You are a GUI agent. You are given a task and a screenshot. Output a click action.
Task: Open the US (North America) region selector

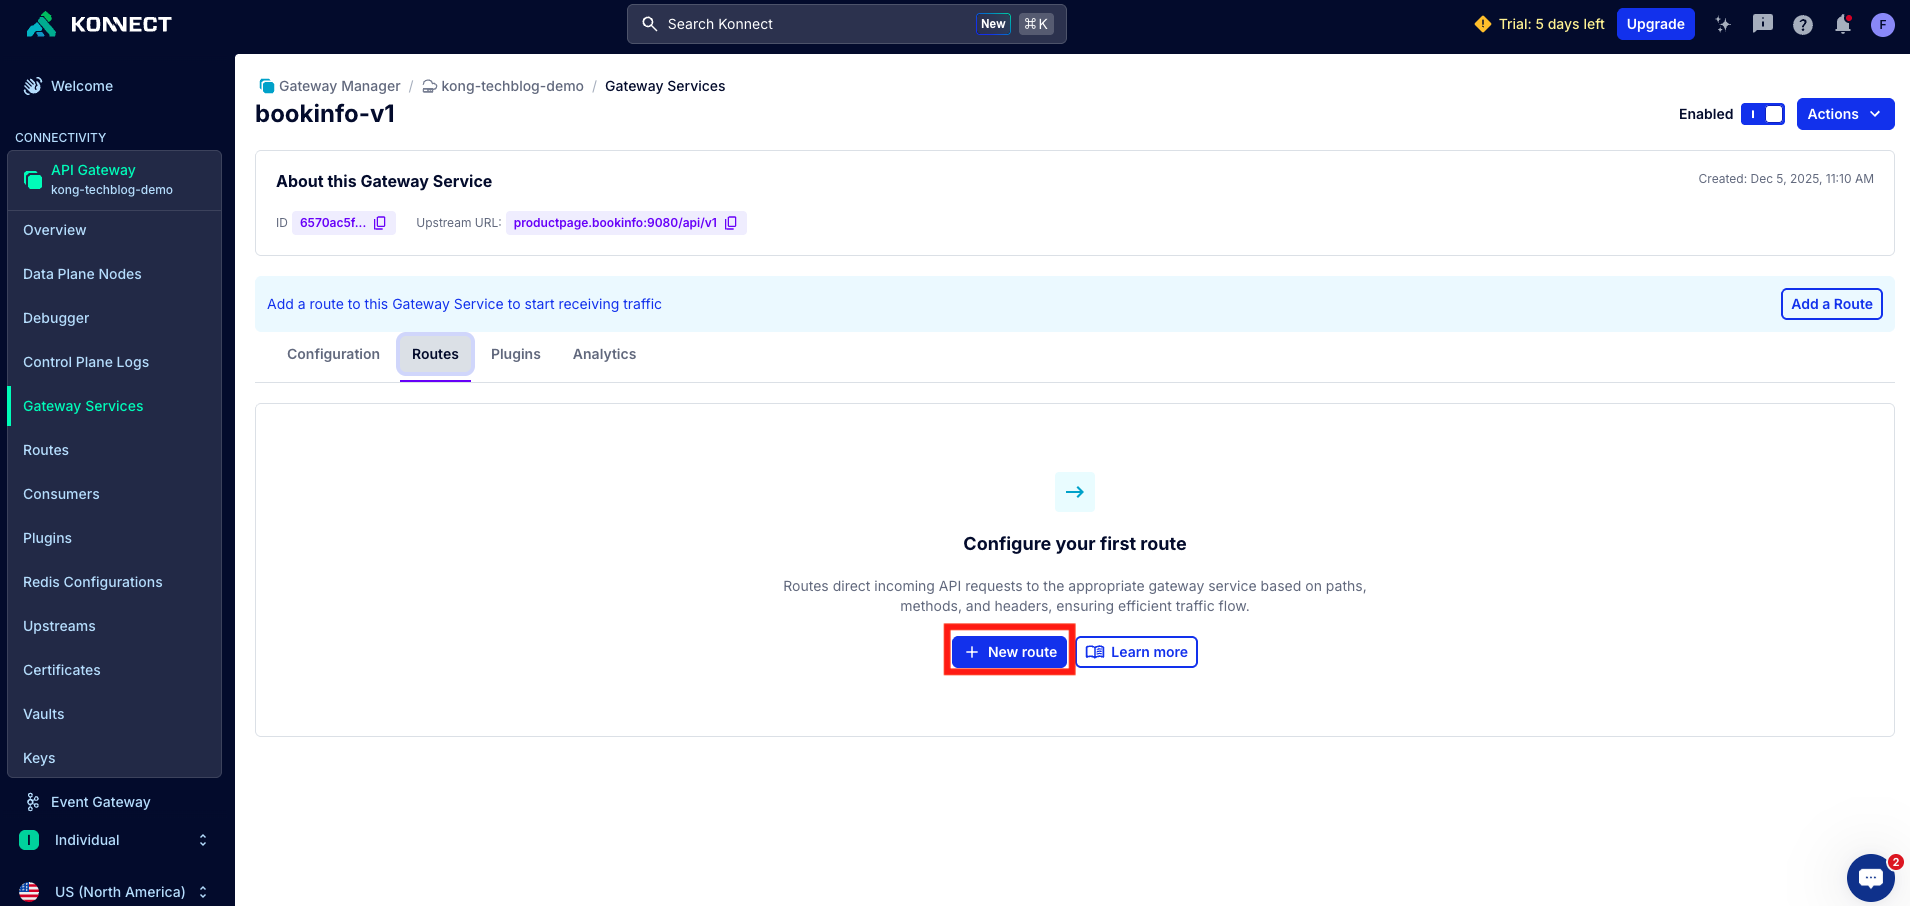(x=117, y=892)
